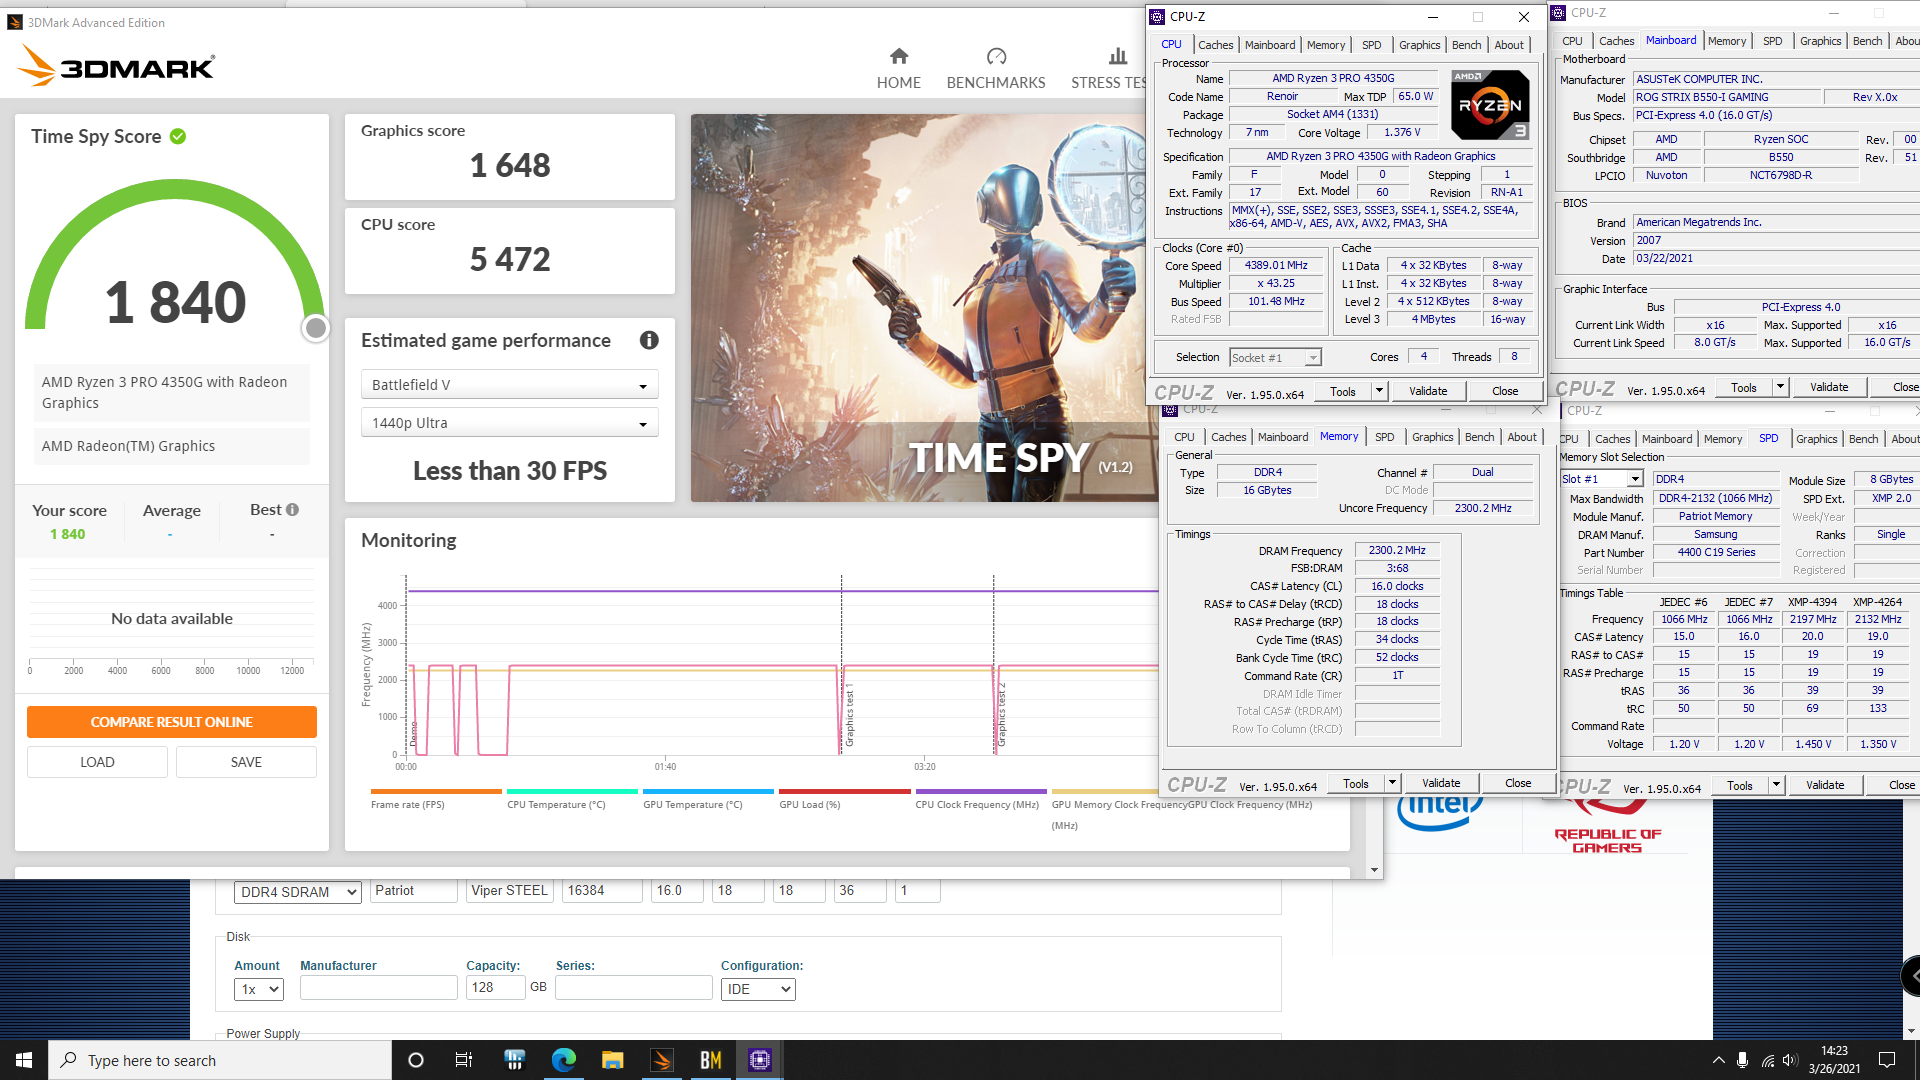Screen dimensions: 1920x1080
Task: Click the 3DMark scrollbar down arrow
Action: pyautogui.click(x=1374, y=870)
